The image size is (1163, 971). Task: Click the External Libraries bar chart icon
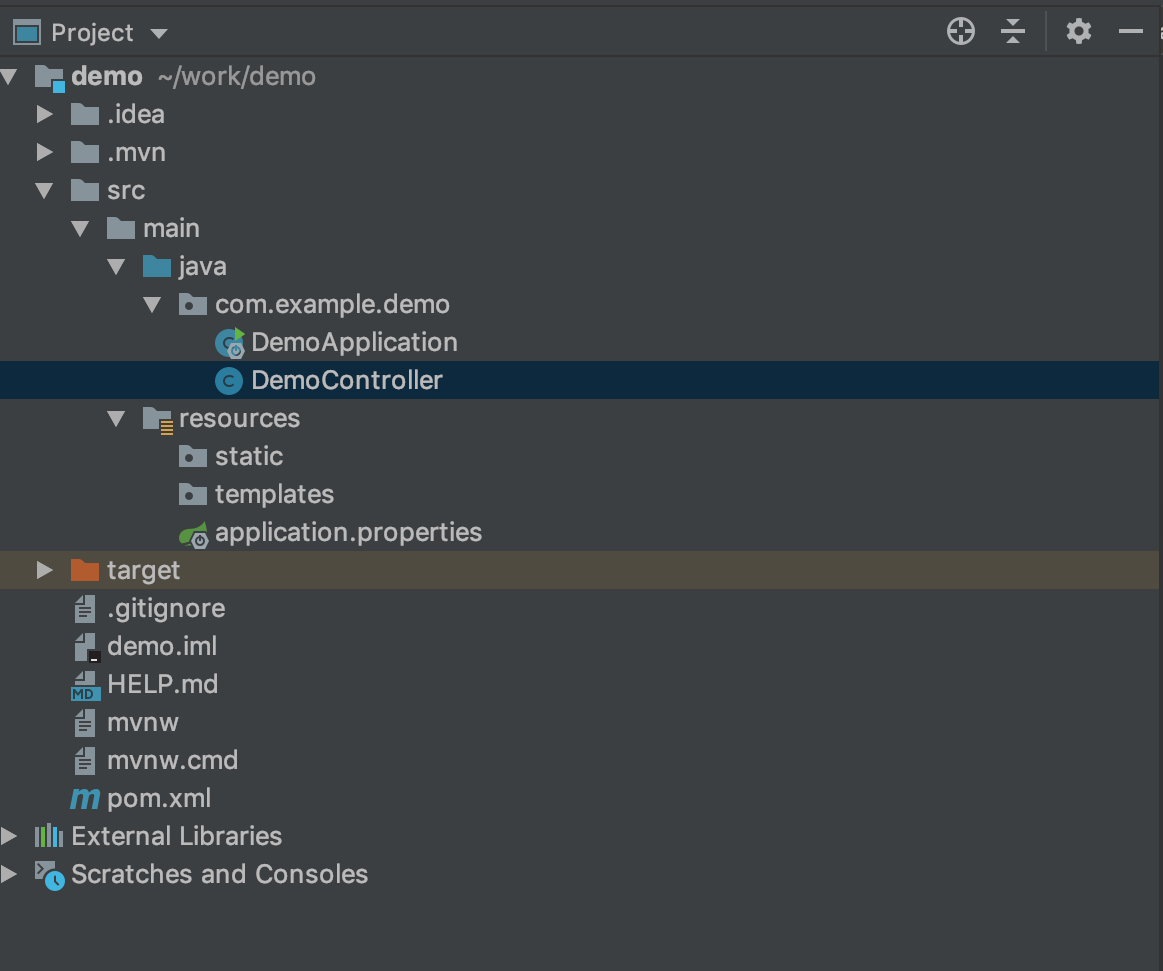[49, 836]
